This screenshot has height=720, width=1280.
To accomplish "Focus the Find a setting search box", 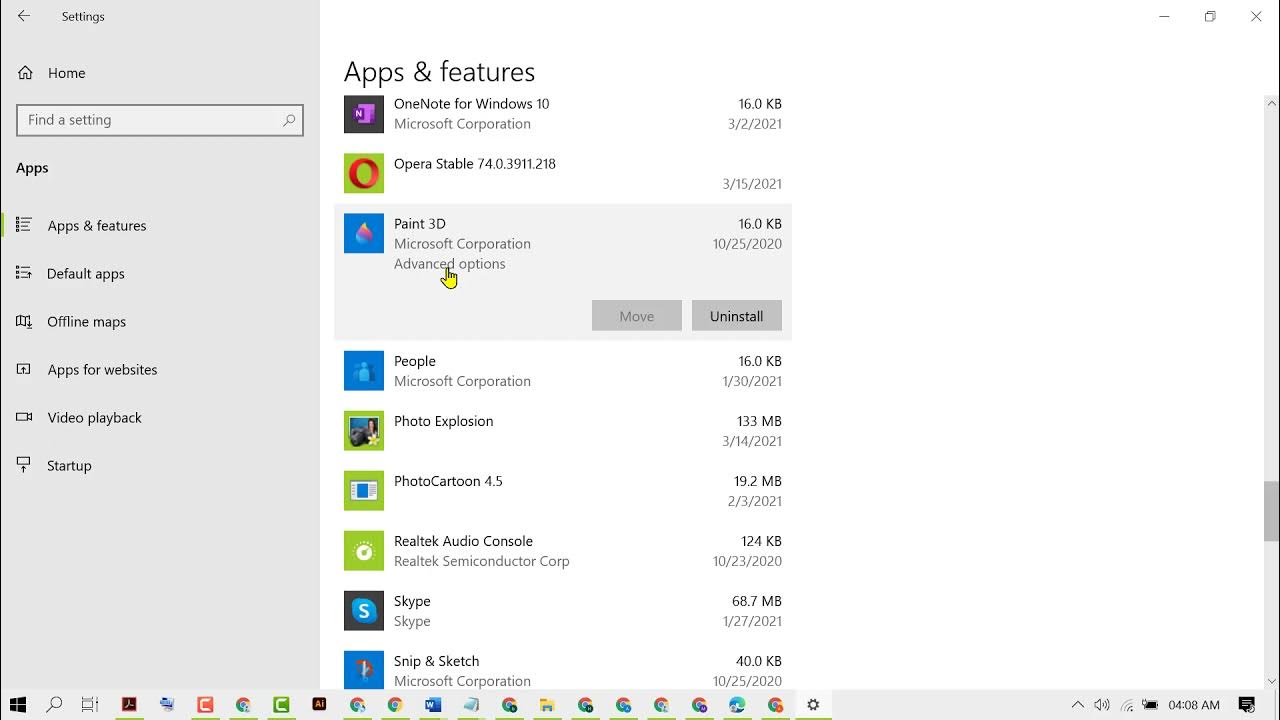I will coord(160,120).
